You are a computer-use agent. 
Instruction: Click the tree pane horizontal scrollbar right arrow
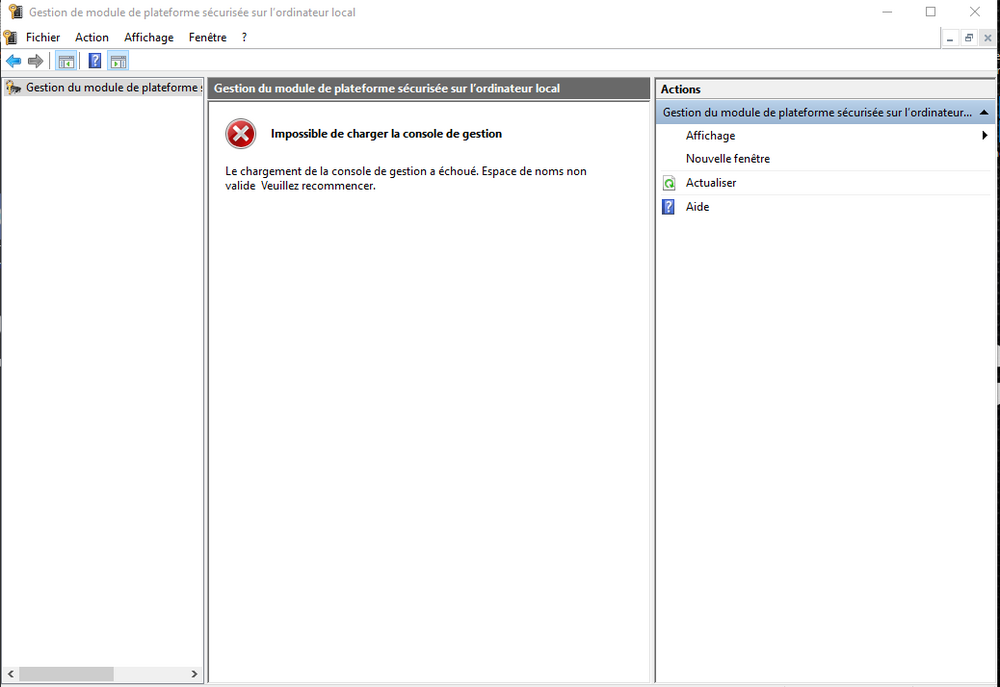point(195,674)
